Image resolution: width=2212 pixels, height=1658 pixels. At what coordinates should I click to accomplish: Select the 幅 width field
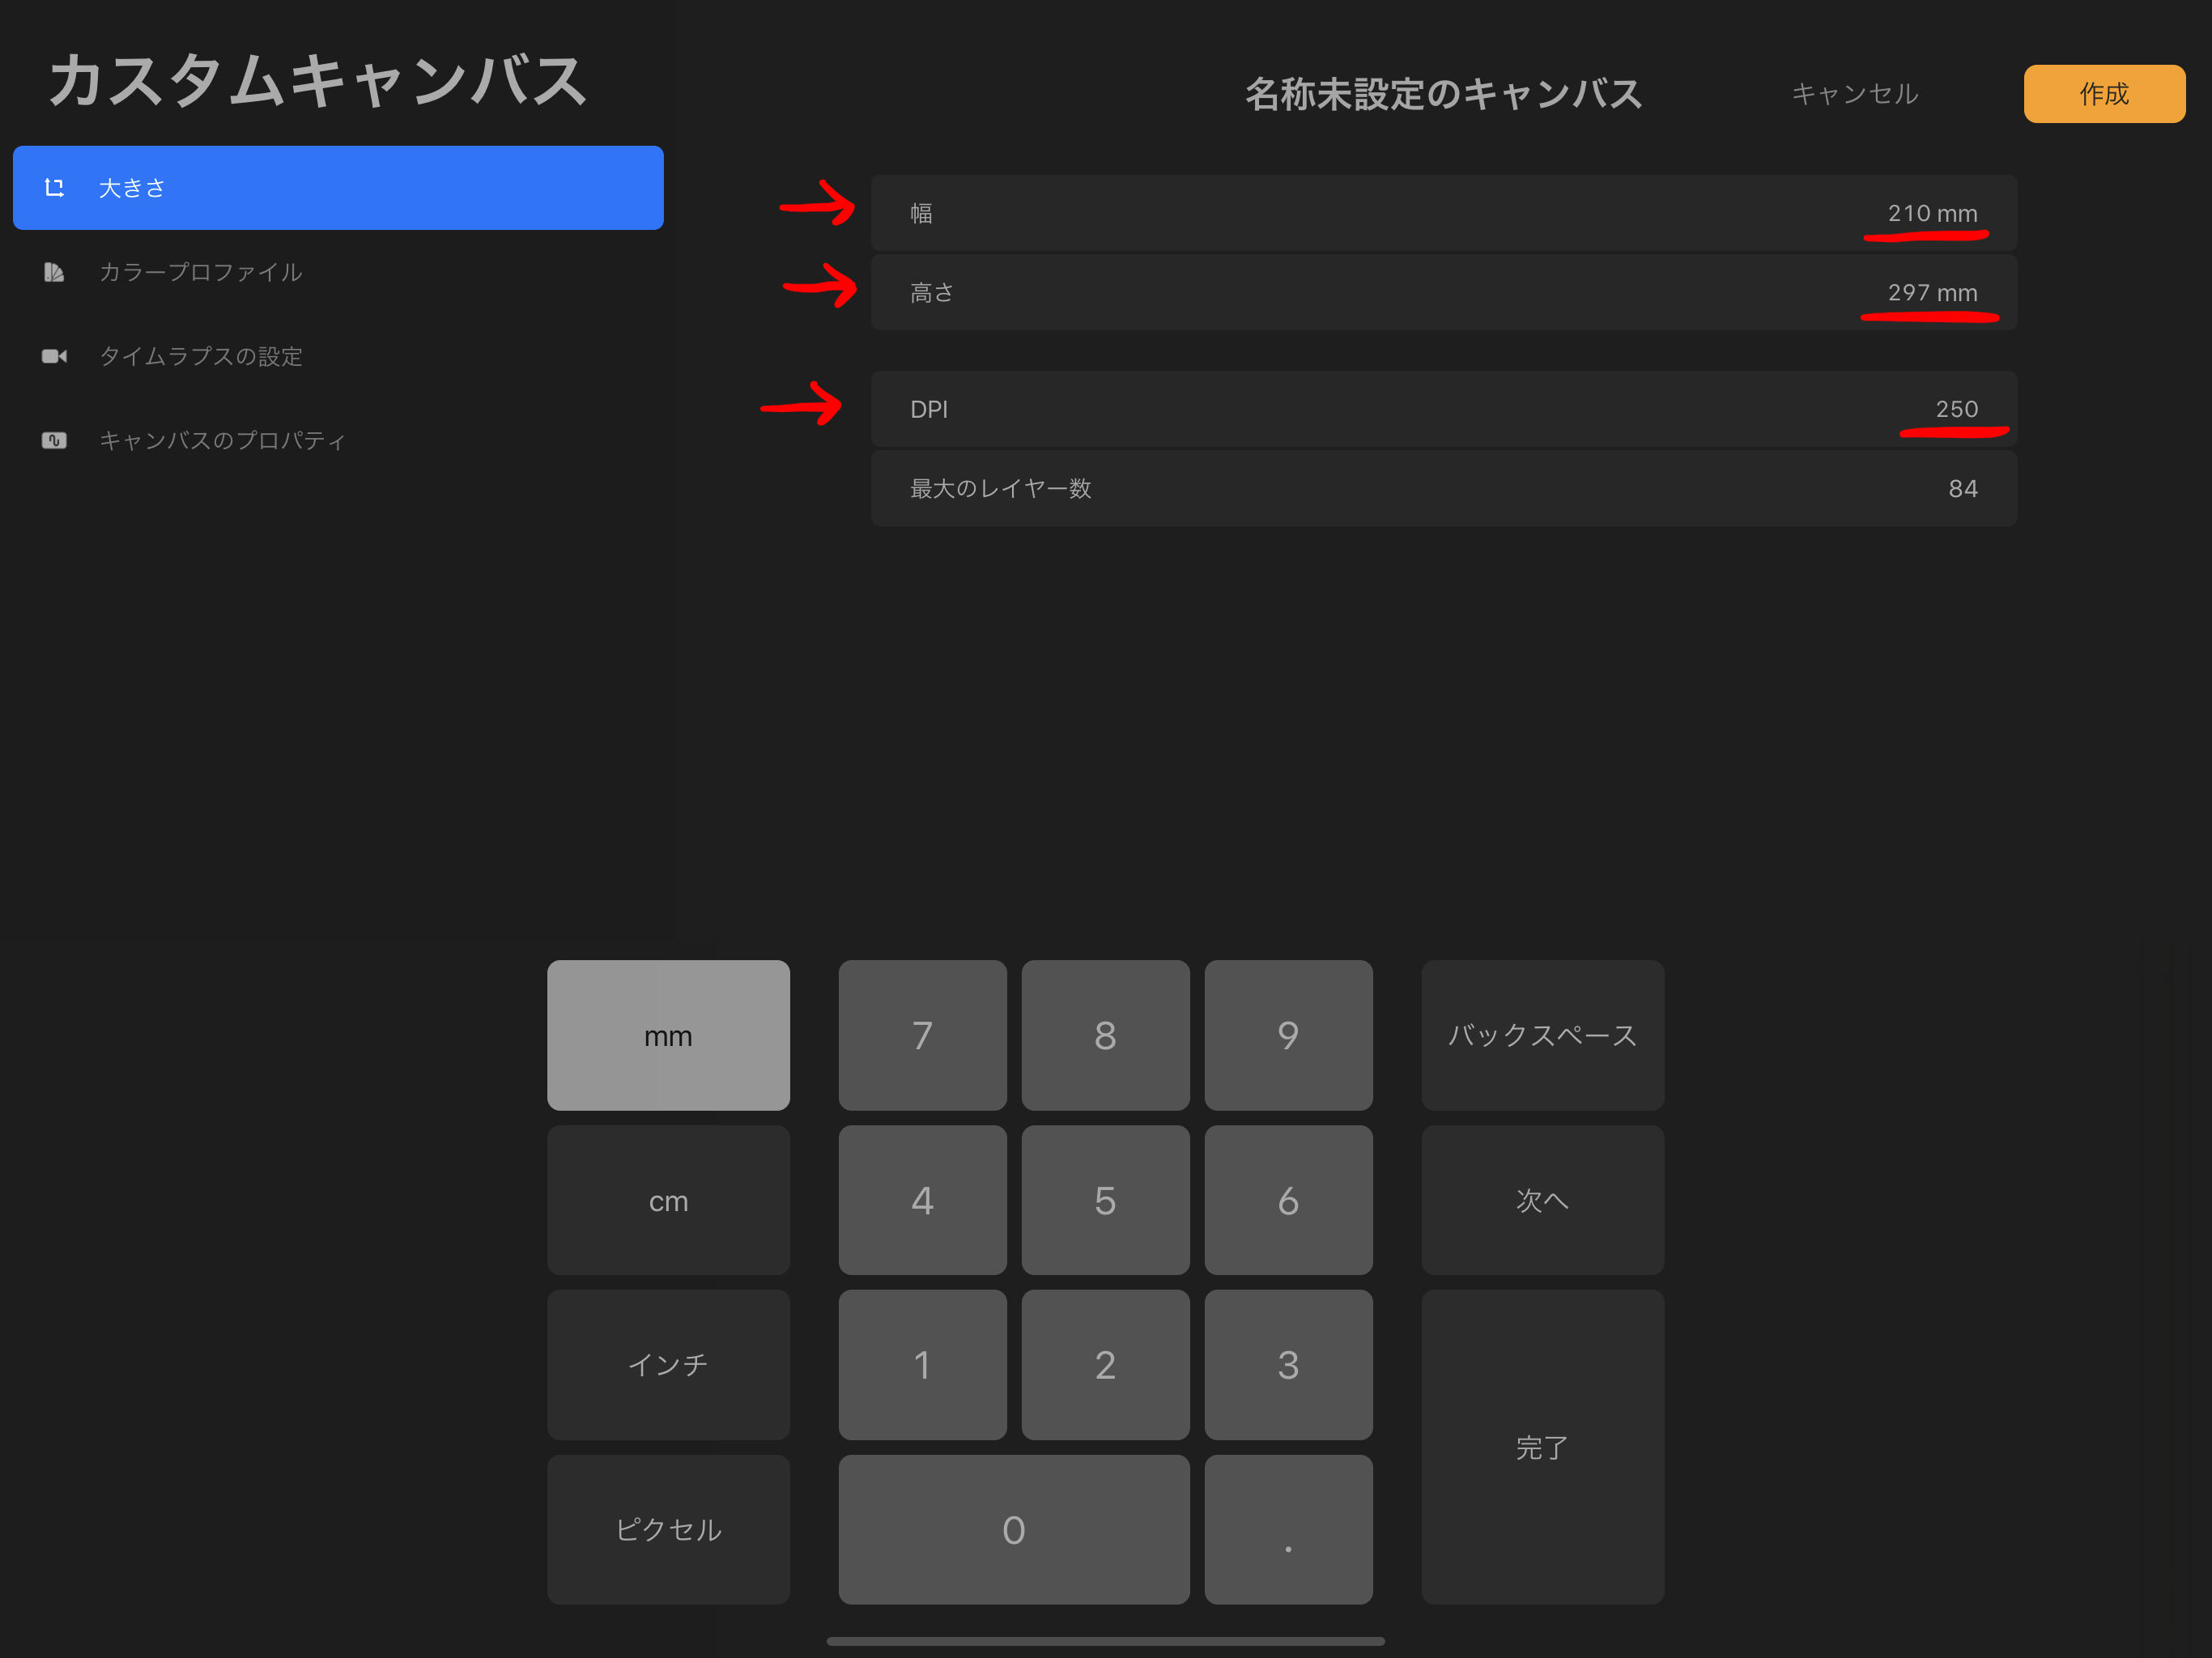pyautogui.click(x=1444, y=213)
